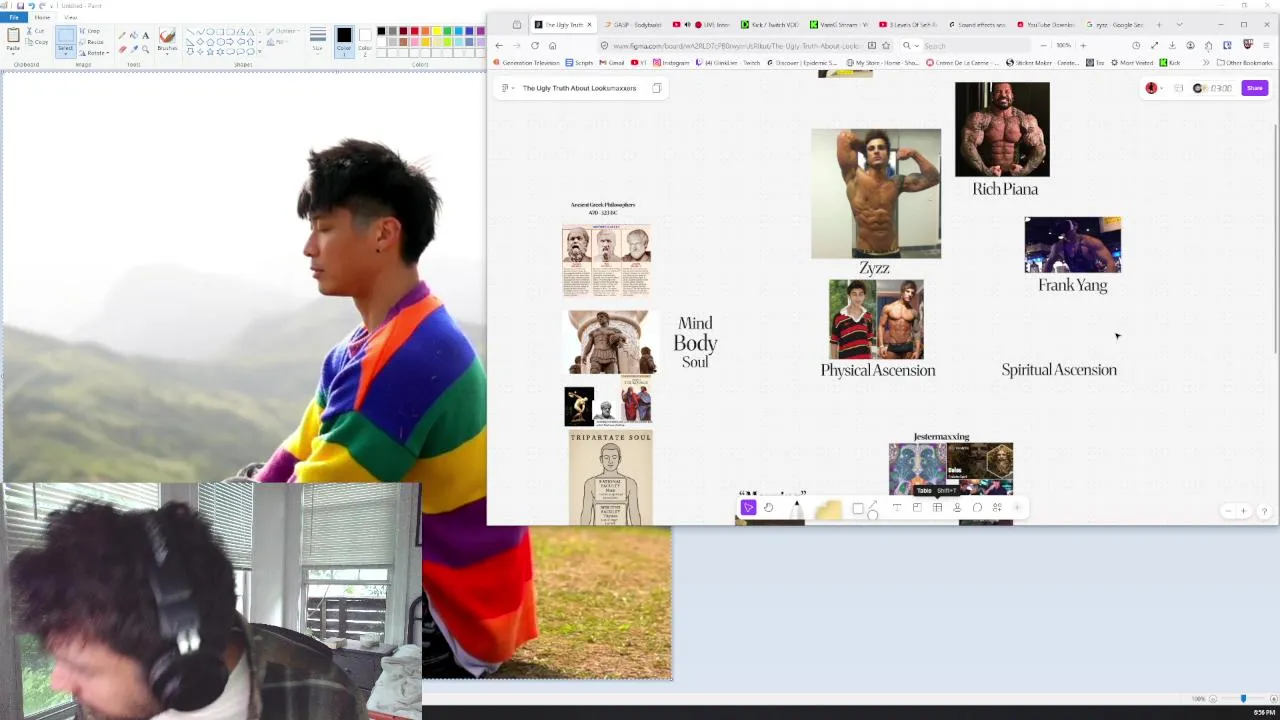Select the Color picker tool in Paint
Image resolution: width=1280 pixels, height=720 pixels.
(x=134, y=48)
